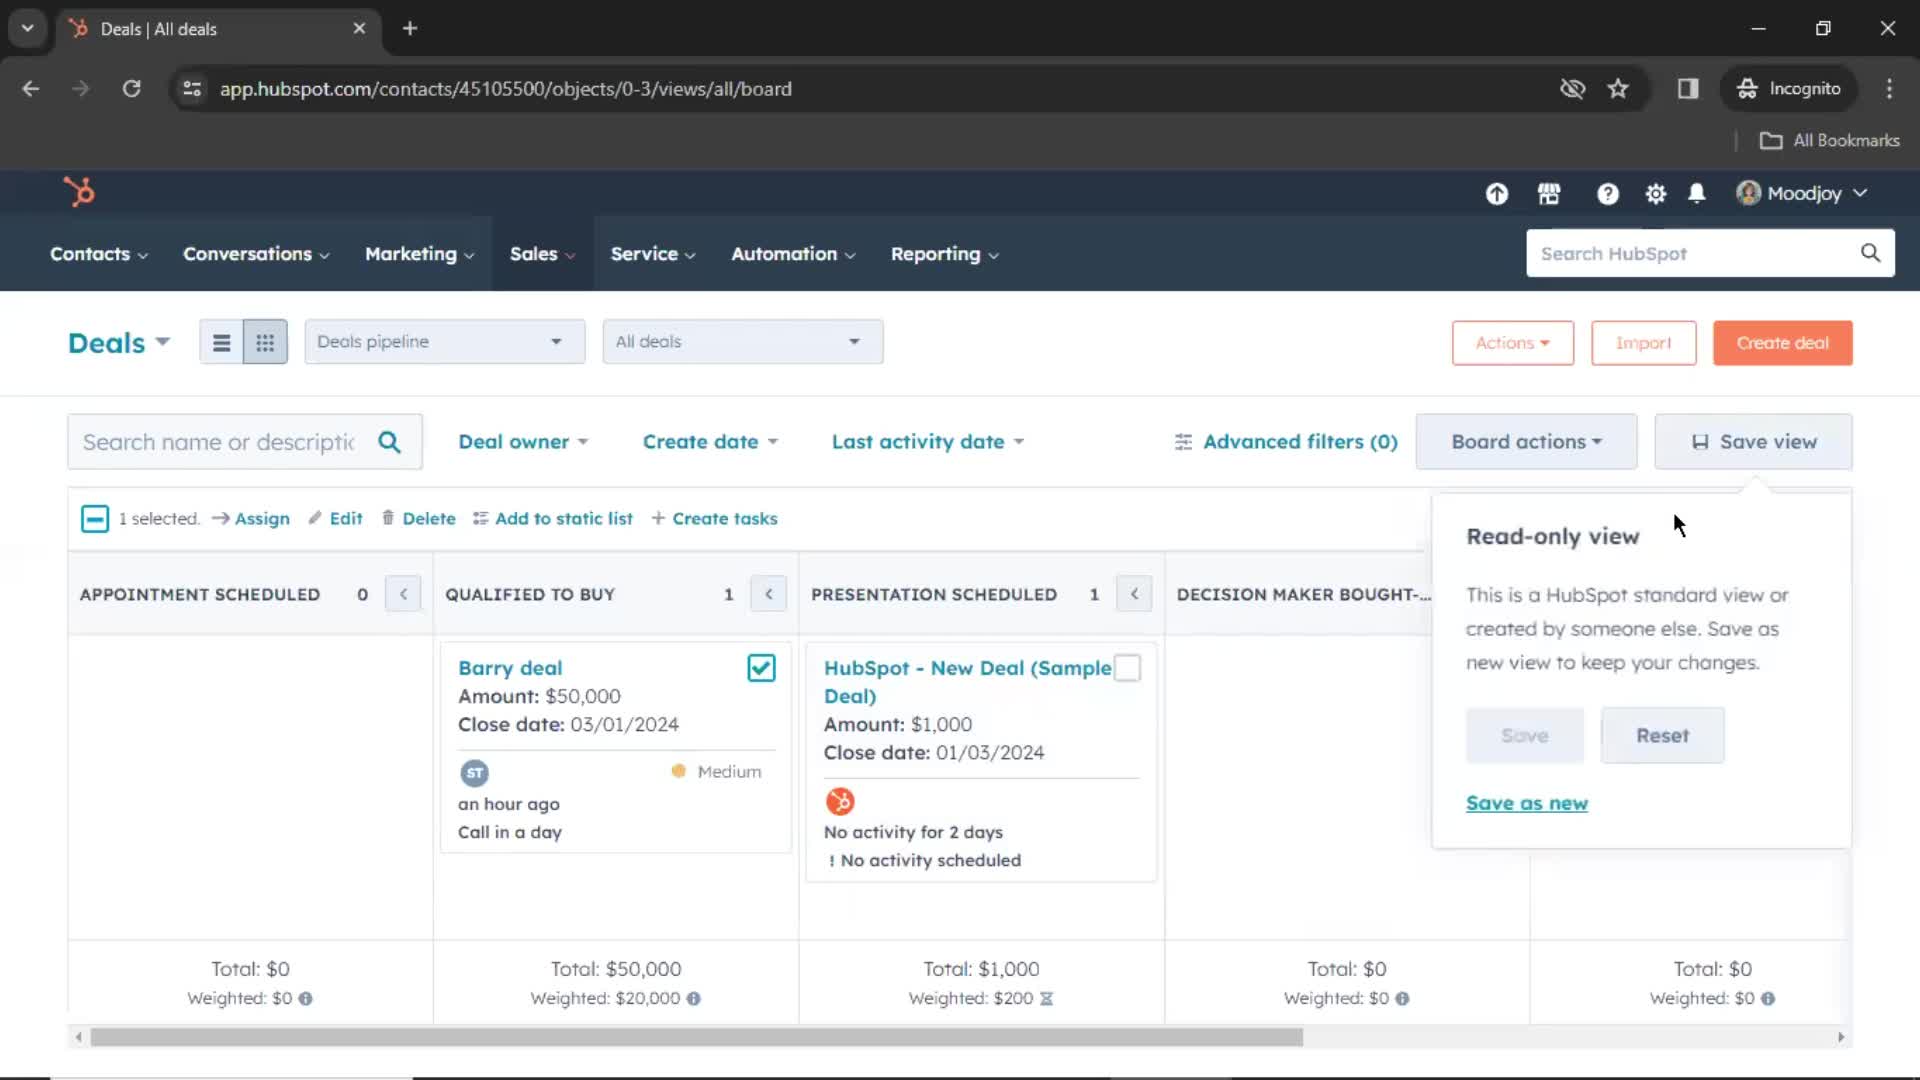
Task: Click the Reset button in read-only panel
Action: pyautogui.click(x=1662, y=735)
